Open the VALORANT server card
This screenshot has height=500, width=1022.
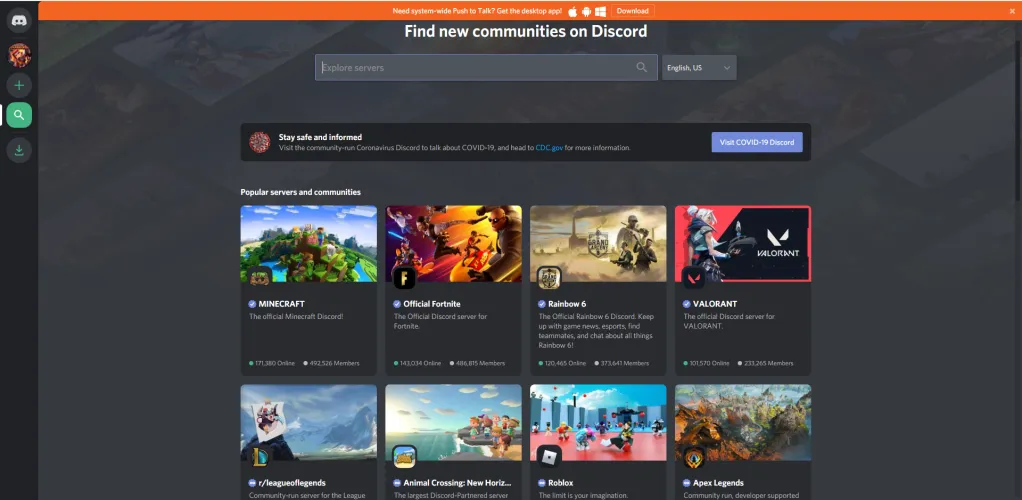(x=742, y=290)
